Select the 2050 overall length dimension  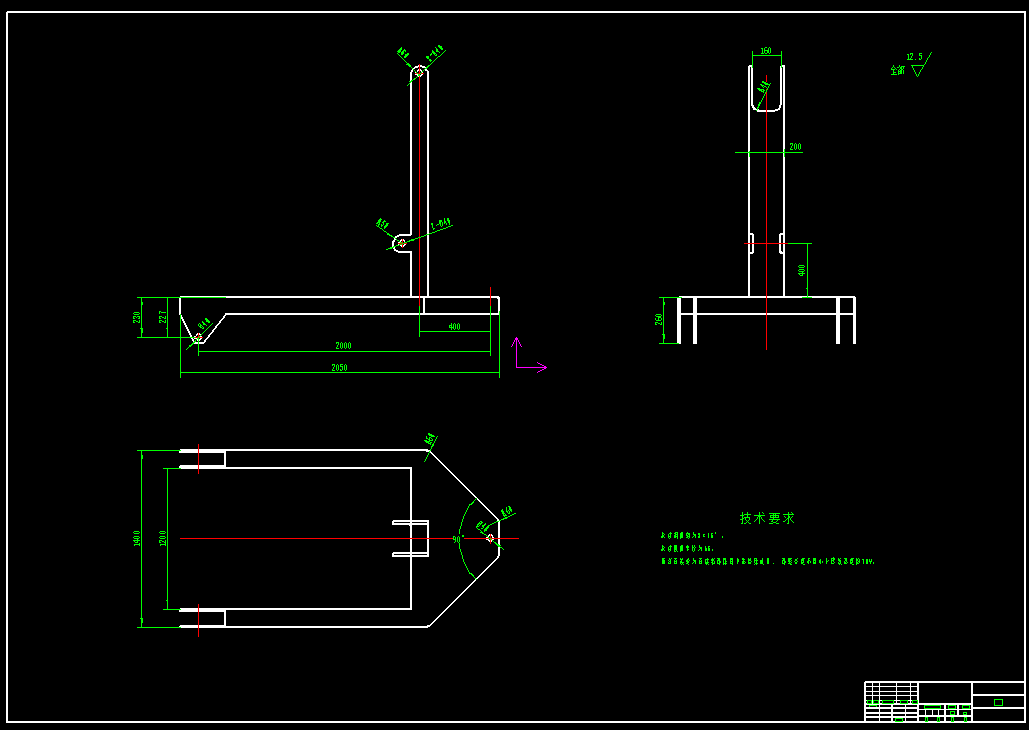[339, 368]
